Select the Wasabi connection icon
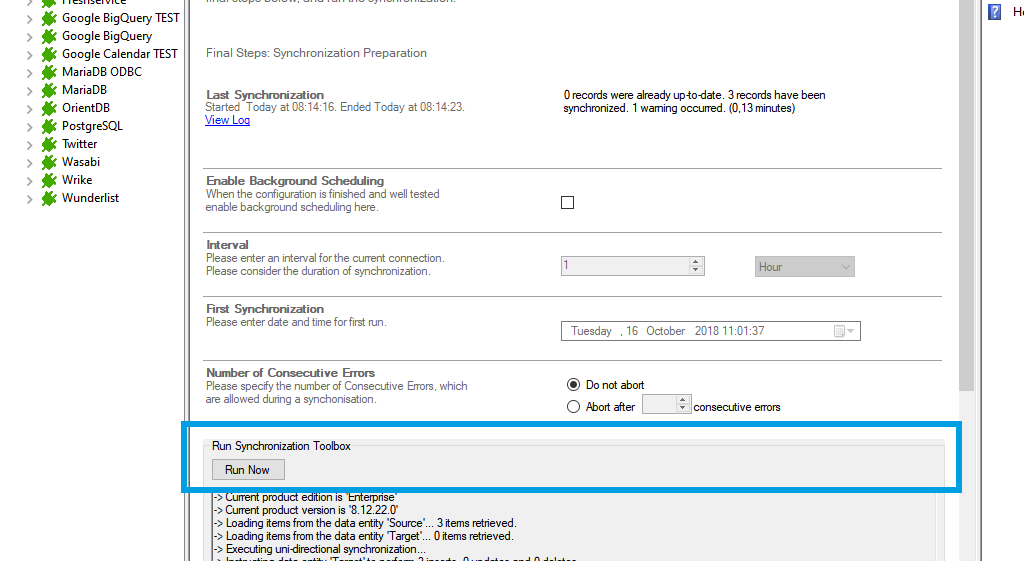1024x561 pixels. coord(48,162)
